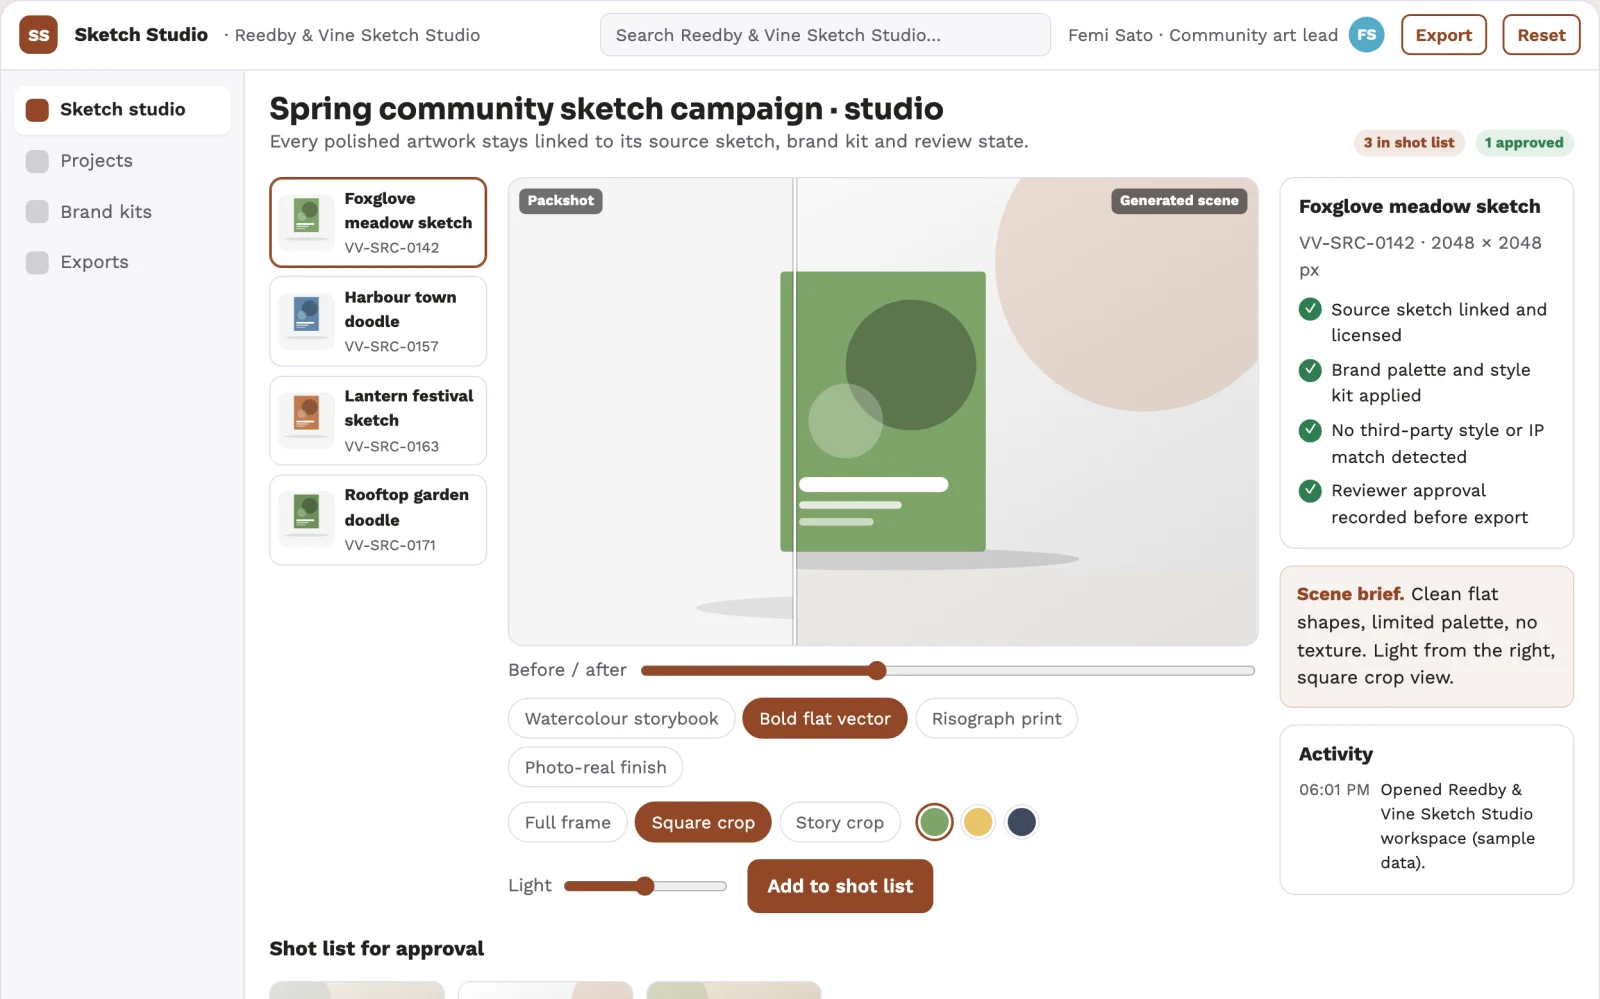
Task: Click the Projects sidebar icon
Action: pyautogui.click(x=37, y=161)
